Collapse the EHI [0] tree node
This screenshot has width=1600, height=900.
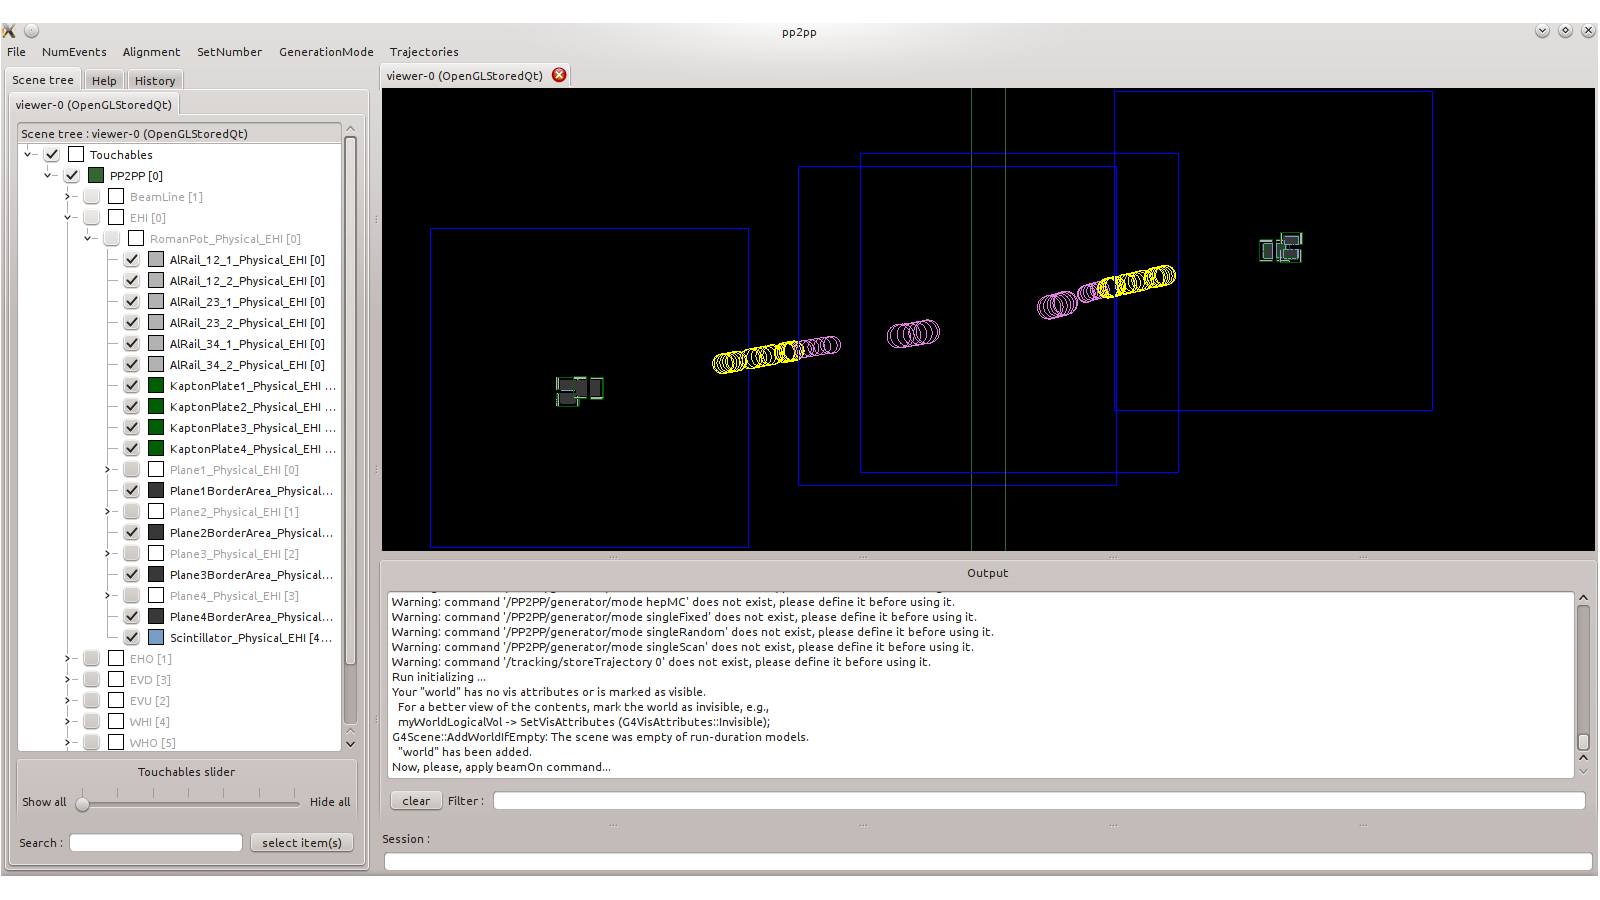(x=68, y=217)
